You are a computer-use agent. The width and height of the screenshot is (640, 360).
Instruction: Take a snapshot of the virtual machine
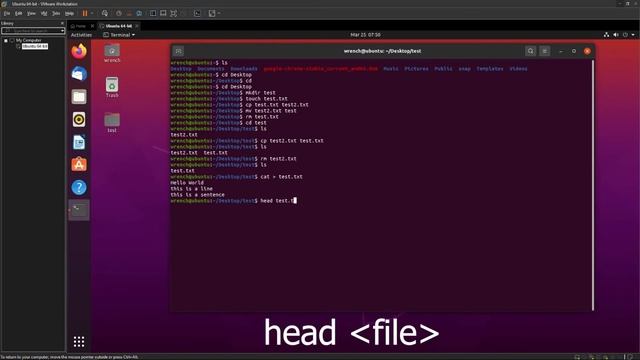pos(119,13)
